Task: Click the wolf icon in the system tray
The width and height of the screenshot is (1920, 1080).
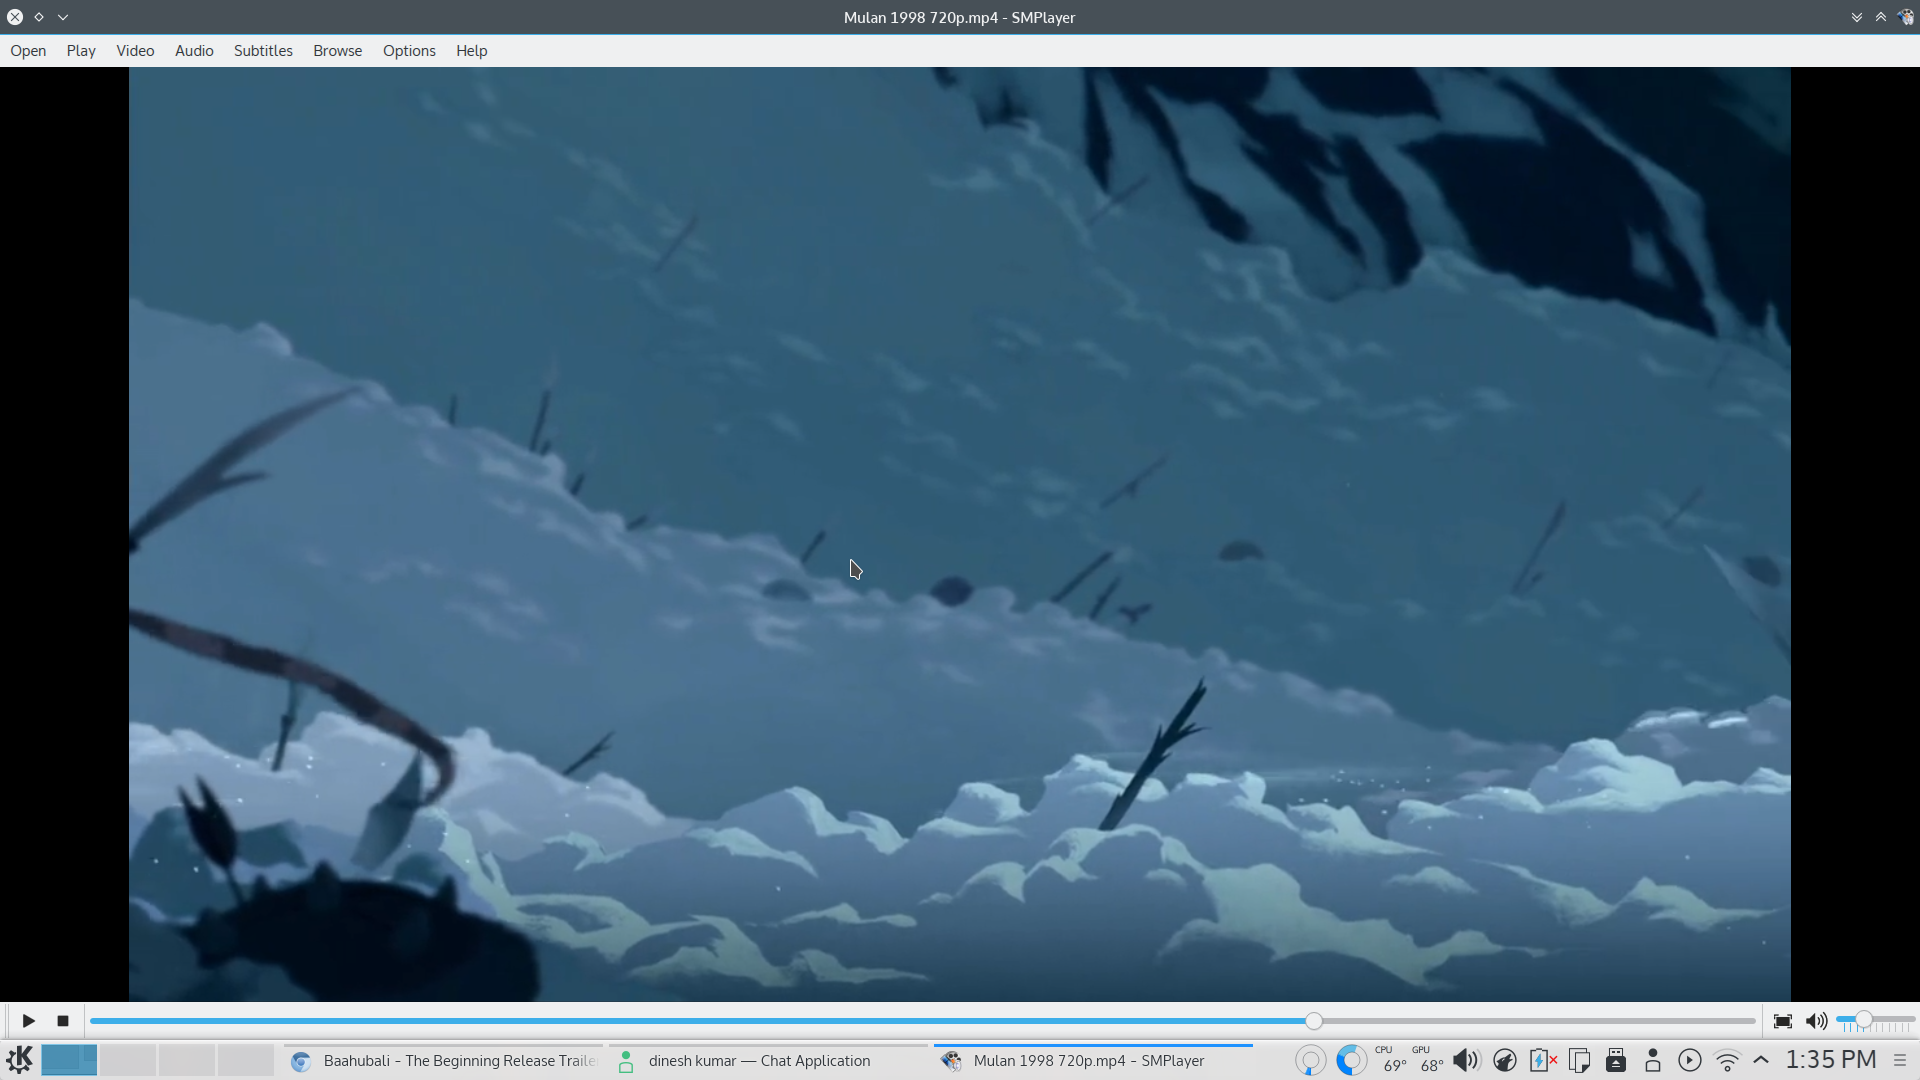Action: pyautogui.click(x=1504, y=1060)
